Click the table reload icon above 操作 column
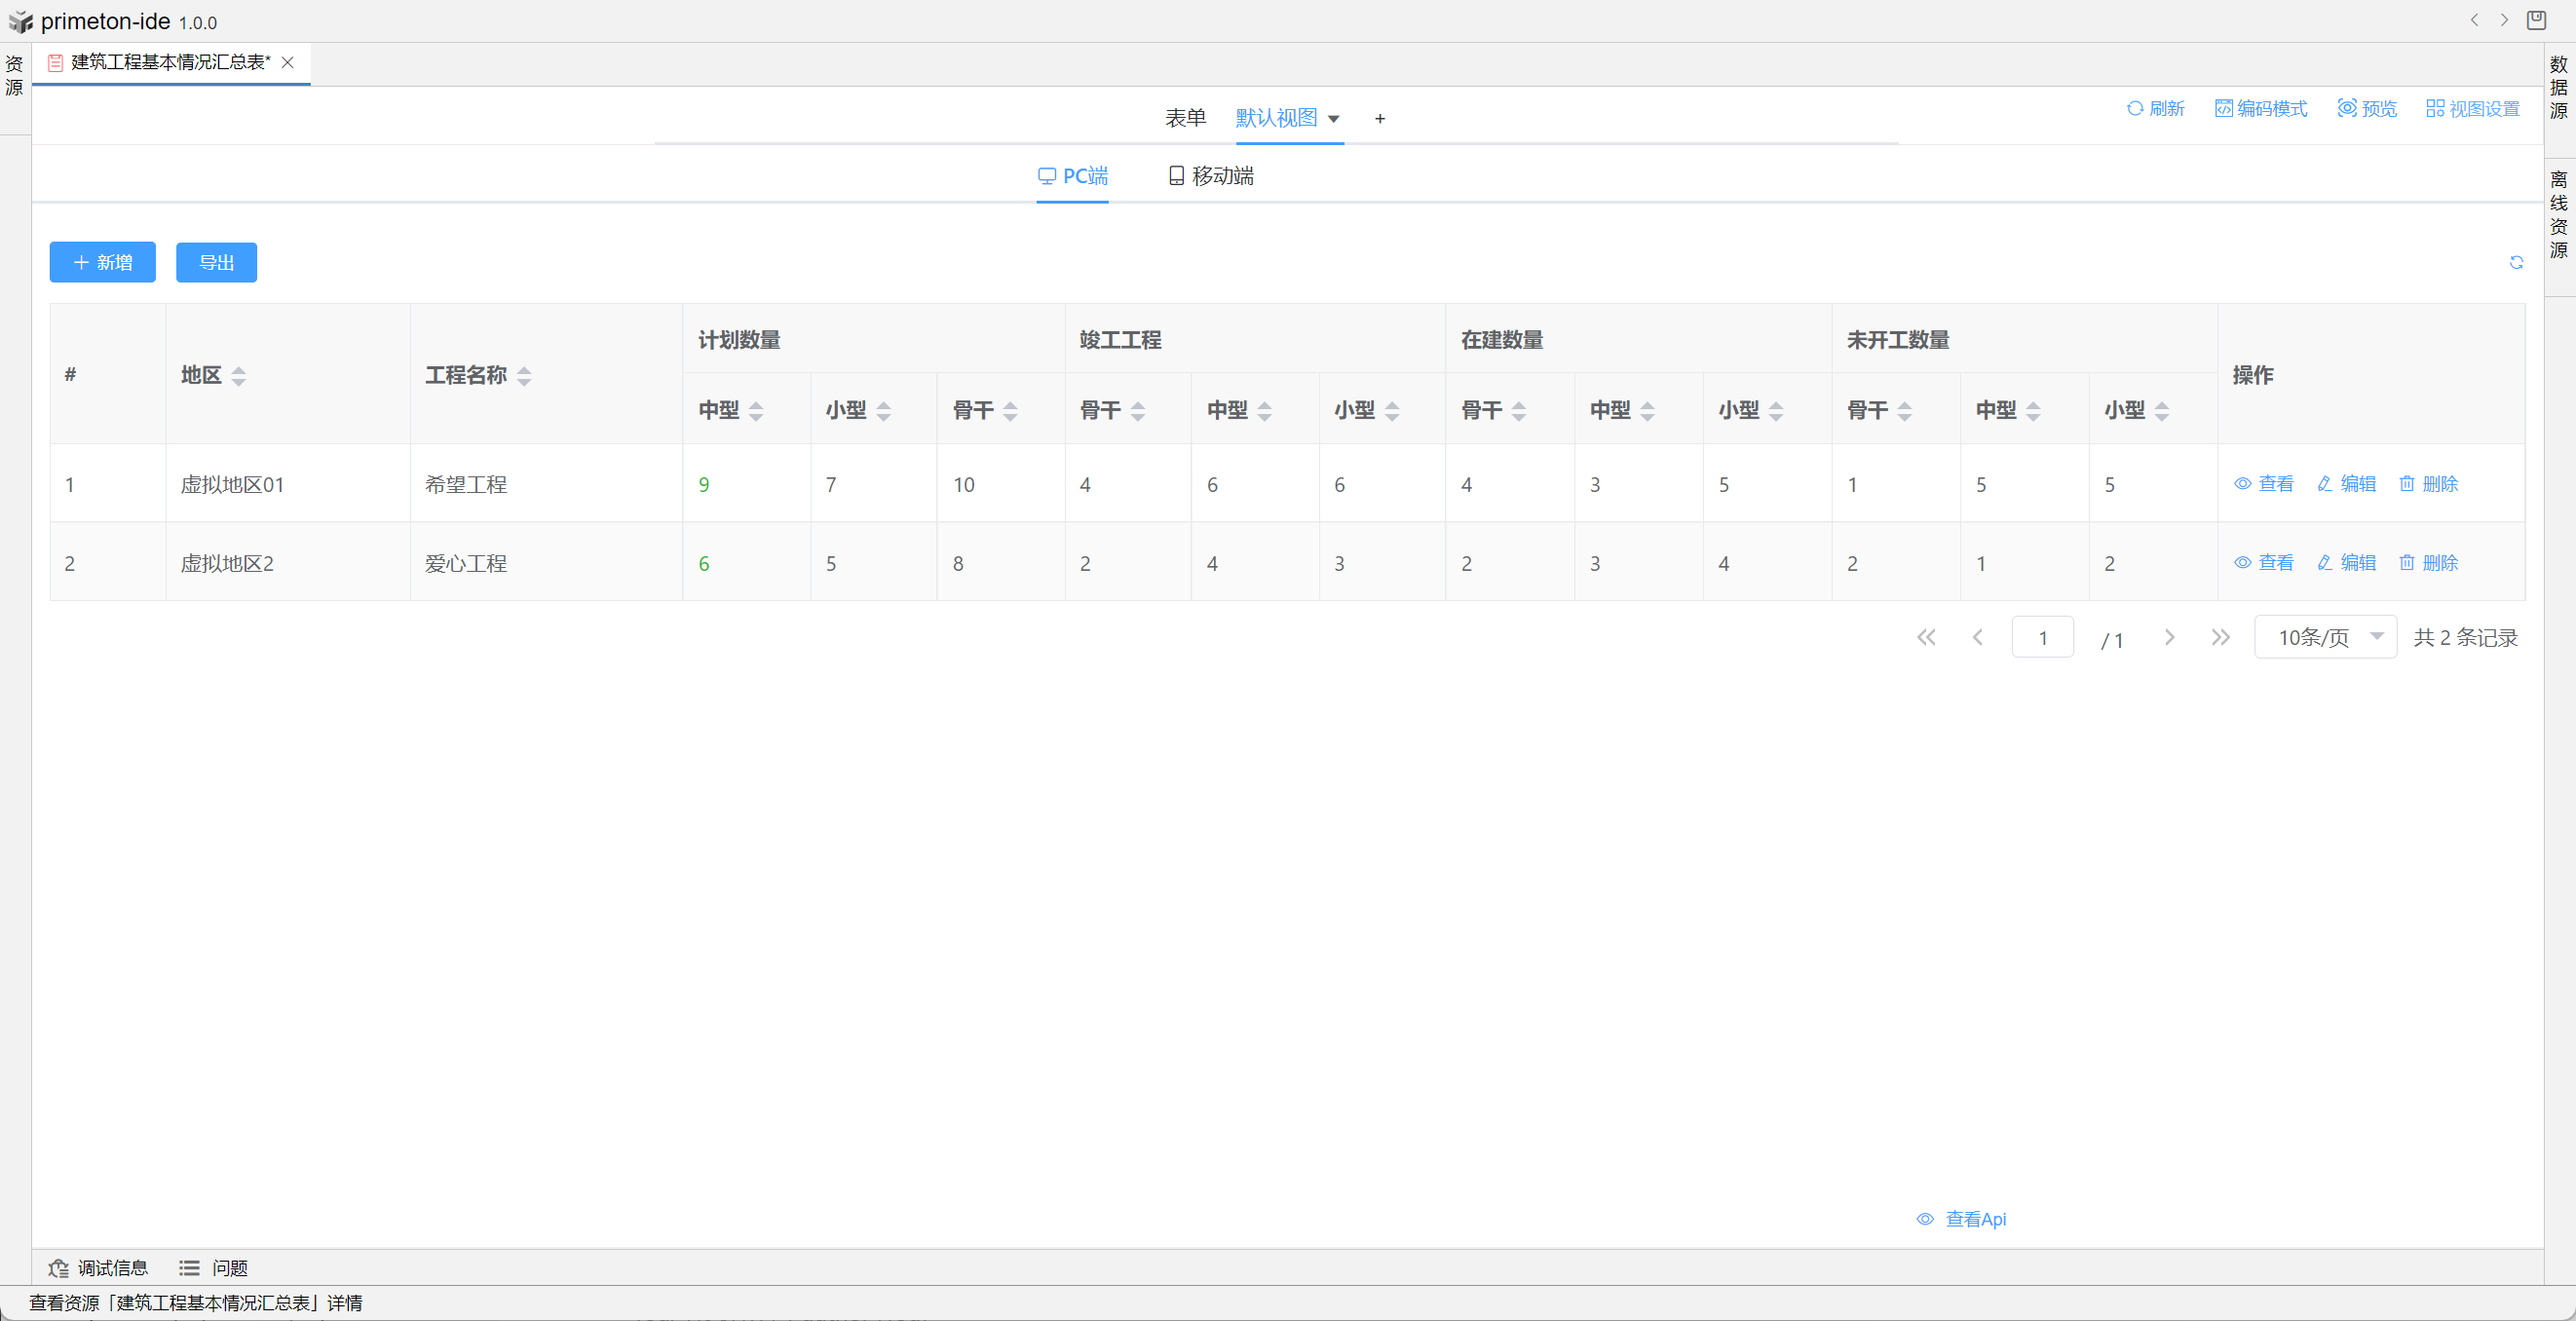Image resolution: width=2576 pixels, height=1321 pixels. [2516, 262]
